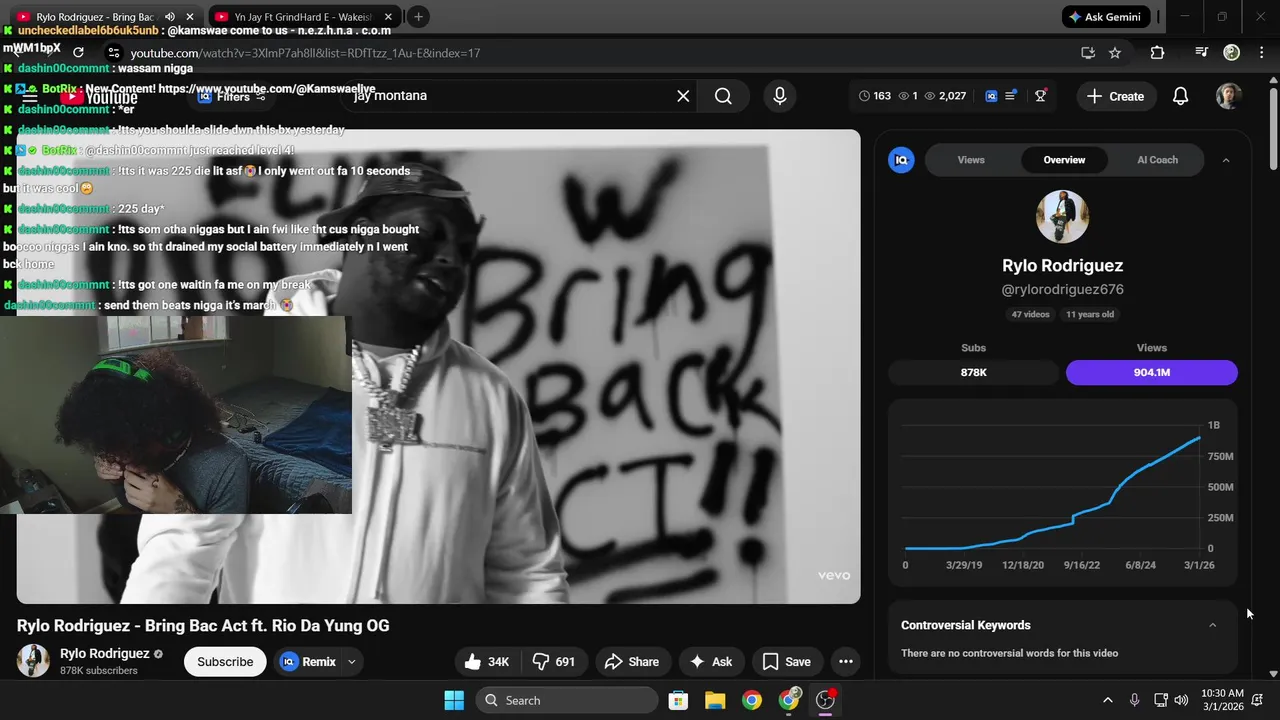Click the vidIQ IQ logo in header stats

click(991, 96)
